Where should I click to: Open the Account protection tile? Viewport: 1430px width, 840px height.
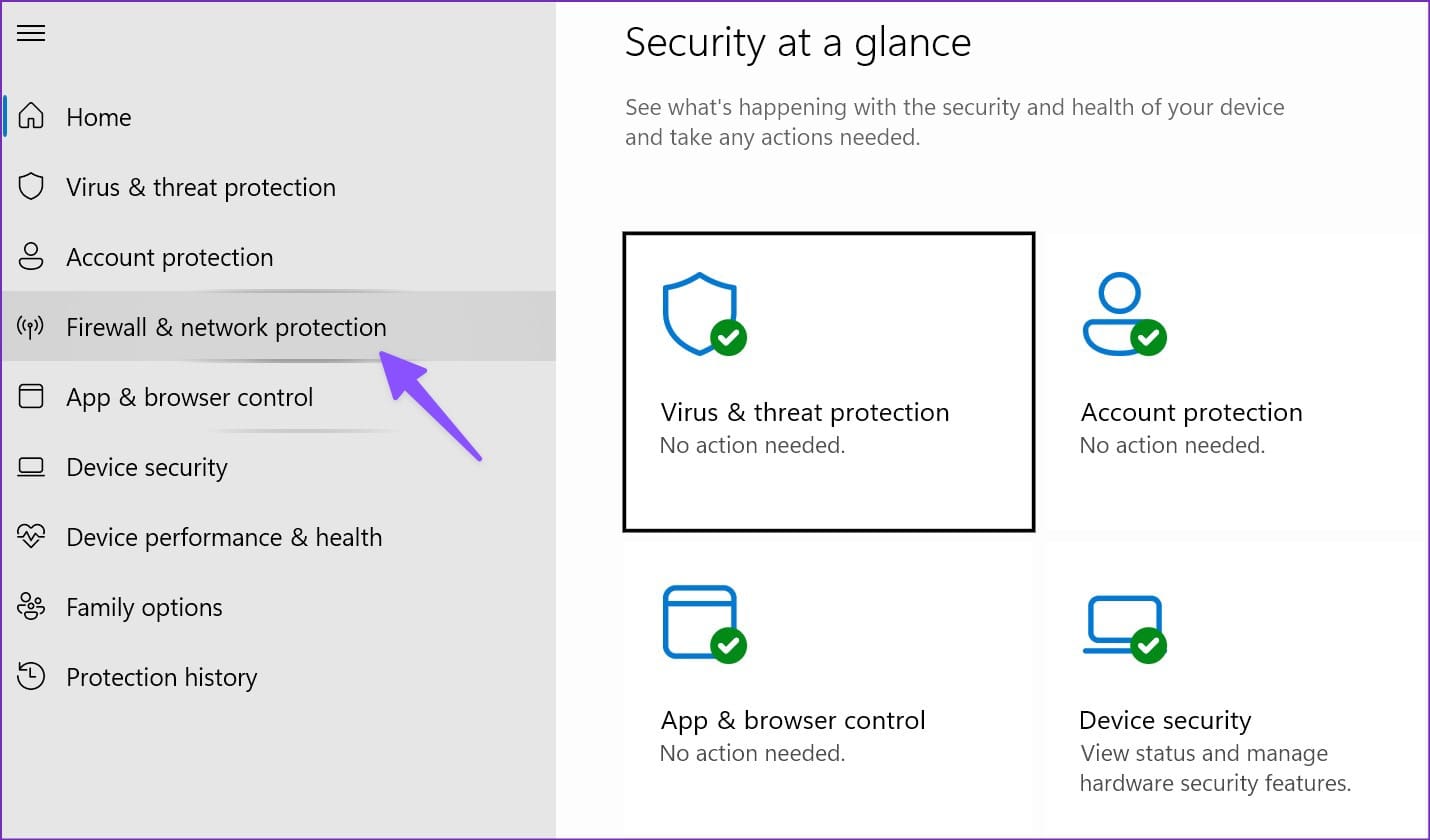point(1234,382)
